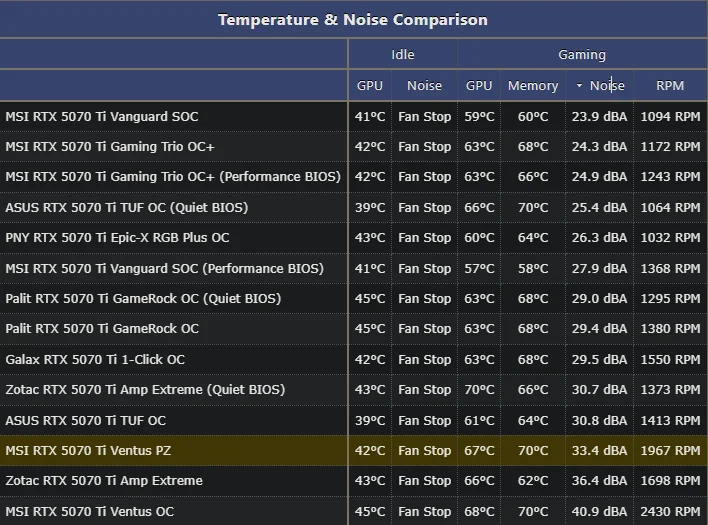Click PNY RTX 5070 Ti Epic-X RGB Plus OC
The width and height of the screenshot is (708, 525).
[117, 238]
